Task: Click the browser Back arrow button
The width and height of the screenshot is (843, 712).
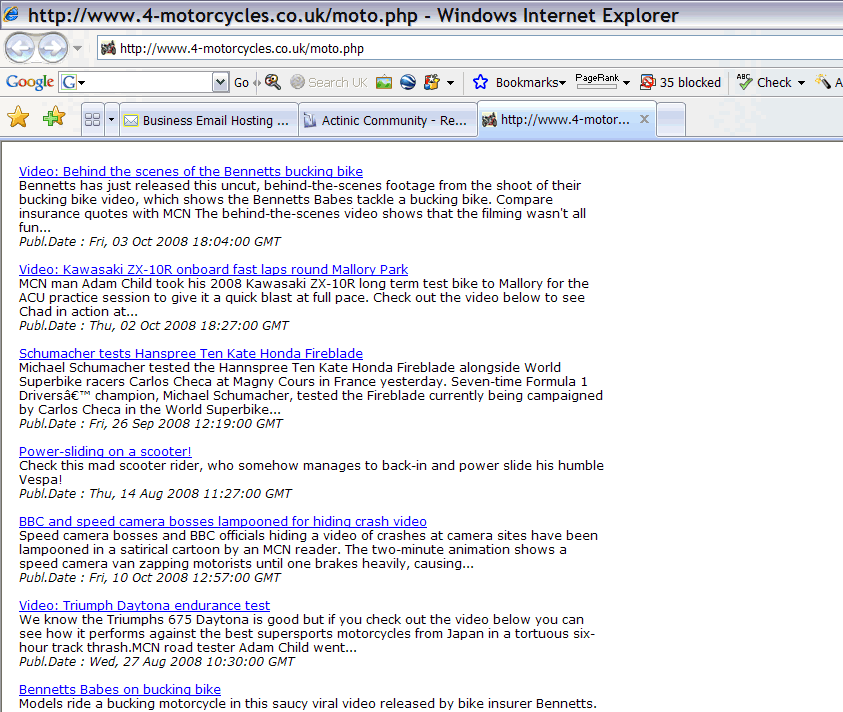Action: (21, 48)
